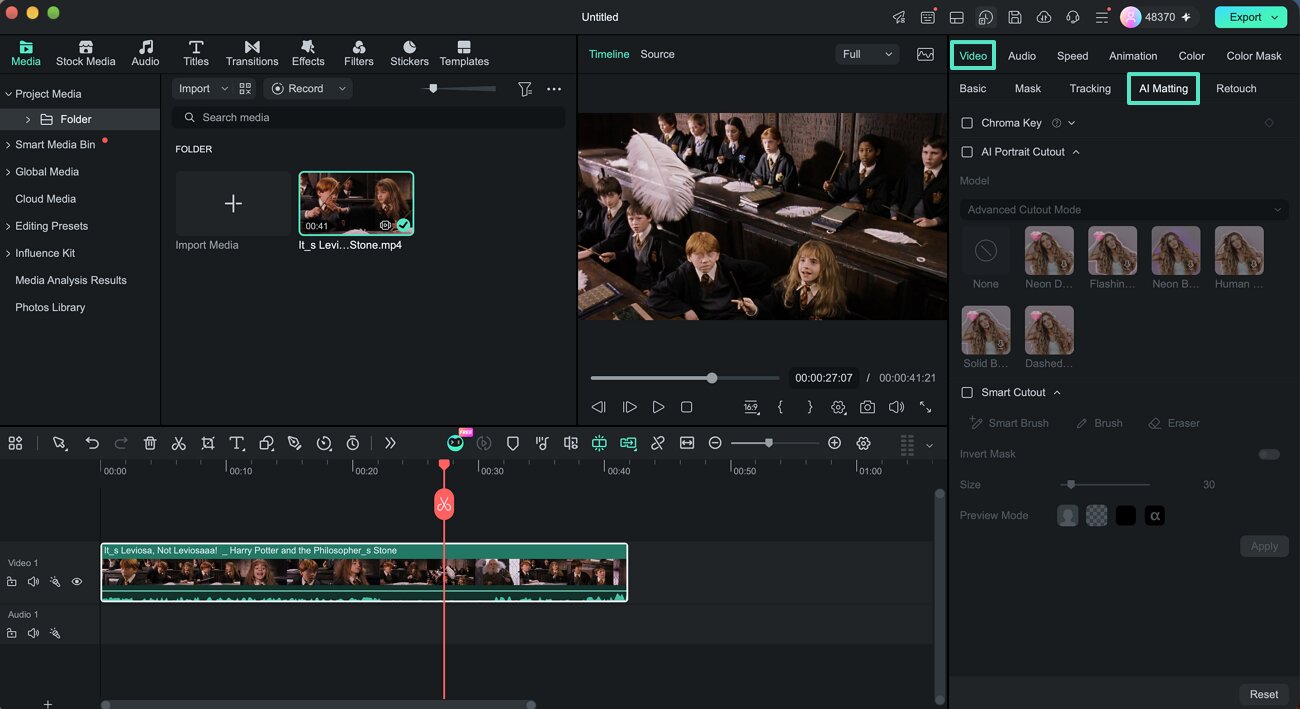This screenshot has height=709, width=1300.
Task: Enable the Chroma Key checkbox
Action: 967,123
